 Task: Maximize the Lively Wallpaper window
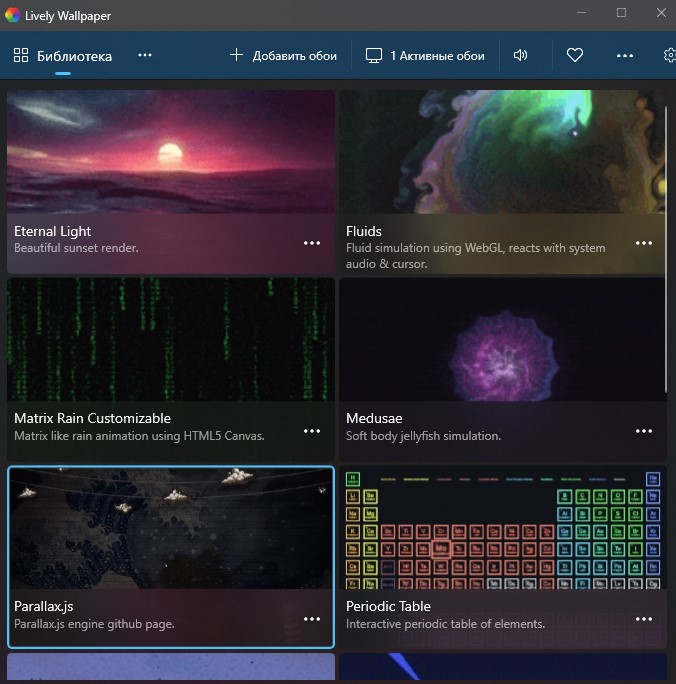click(621, 13)
